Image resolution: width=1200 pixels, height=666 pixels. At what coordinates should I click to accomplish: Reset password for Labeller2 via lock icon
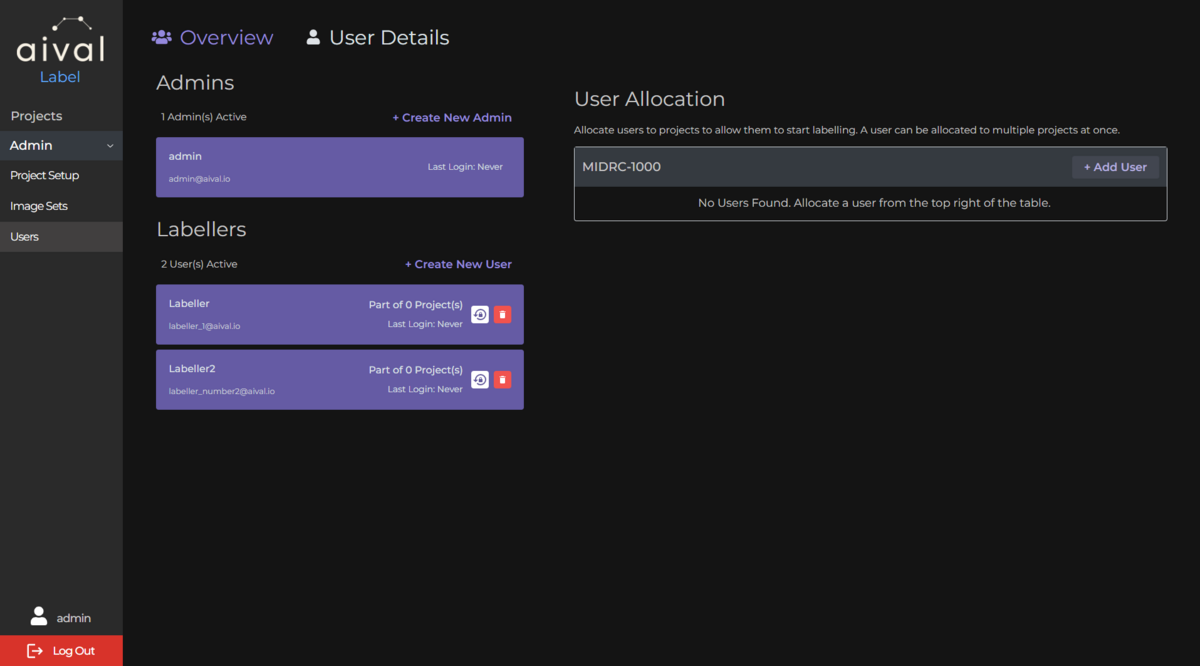tap(480, 380)
